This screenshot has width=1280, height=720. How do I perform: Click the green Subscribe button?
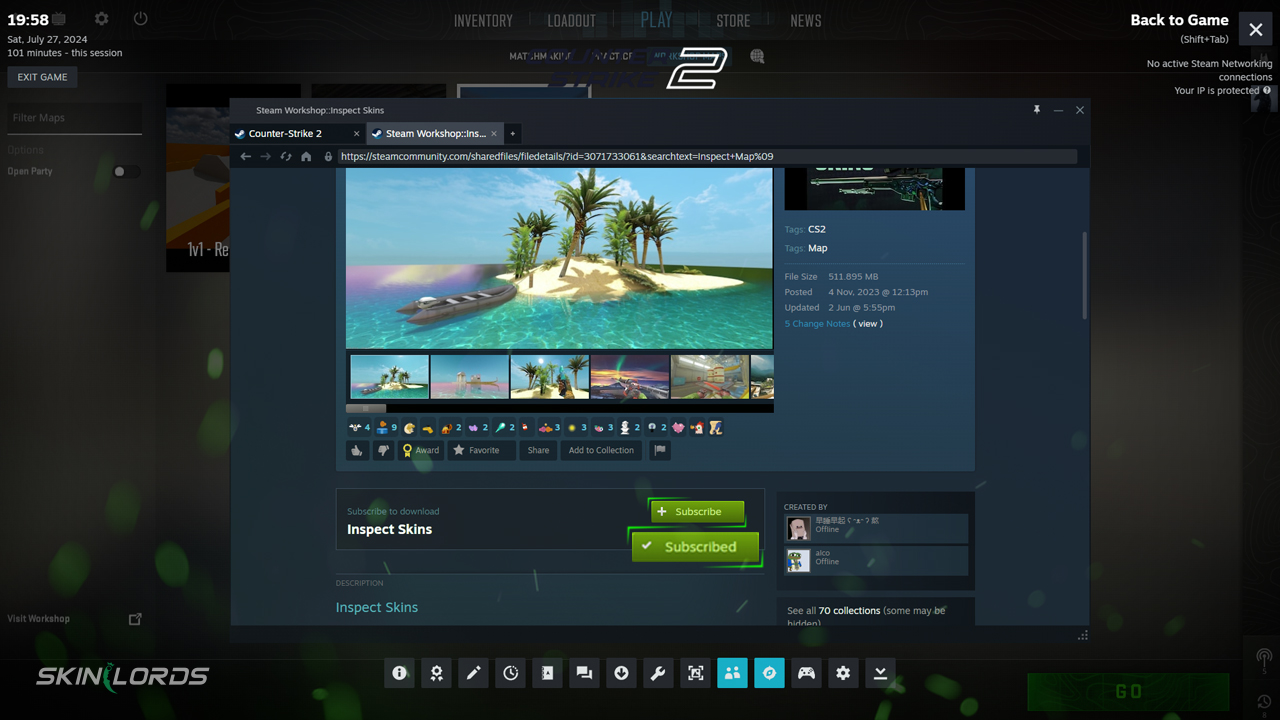(x=697, y=511)
